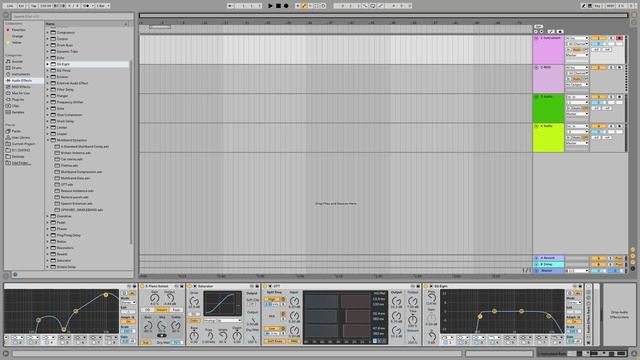Expand the Drum Buss folder

[47, 45]
